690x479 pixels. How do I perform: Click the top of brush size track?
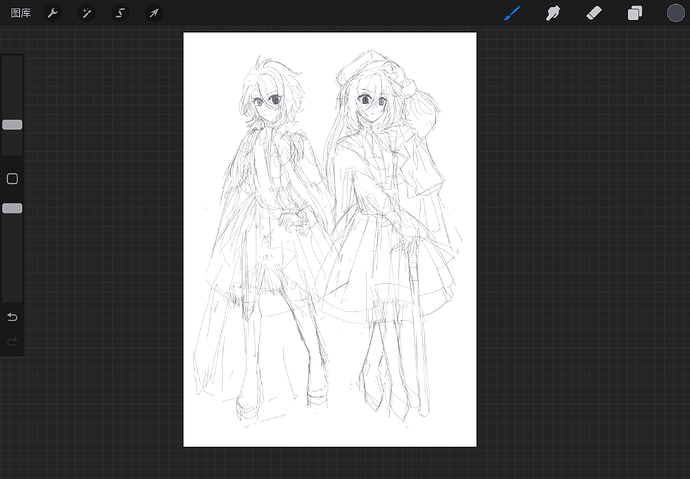(12, 59)
